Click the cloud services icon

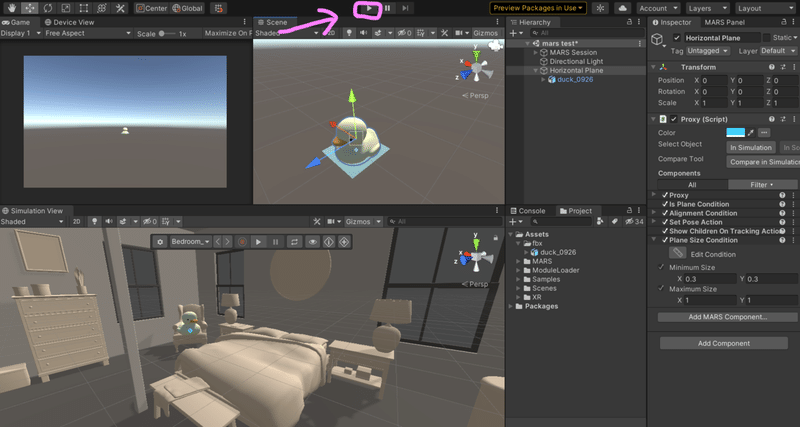tap(622, 8)
